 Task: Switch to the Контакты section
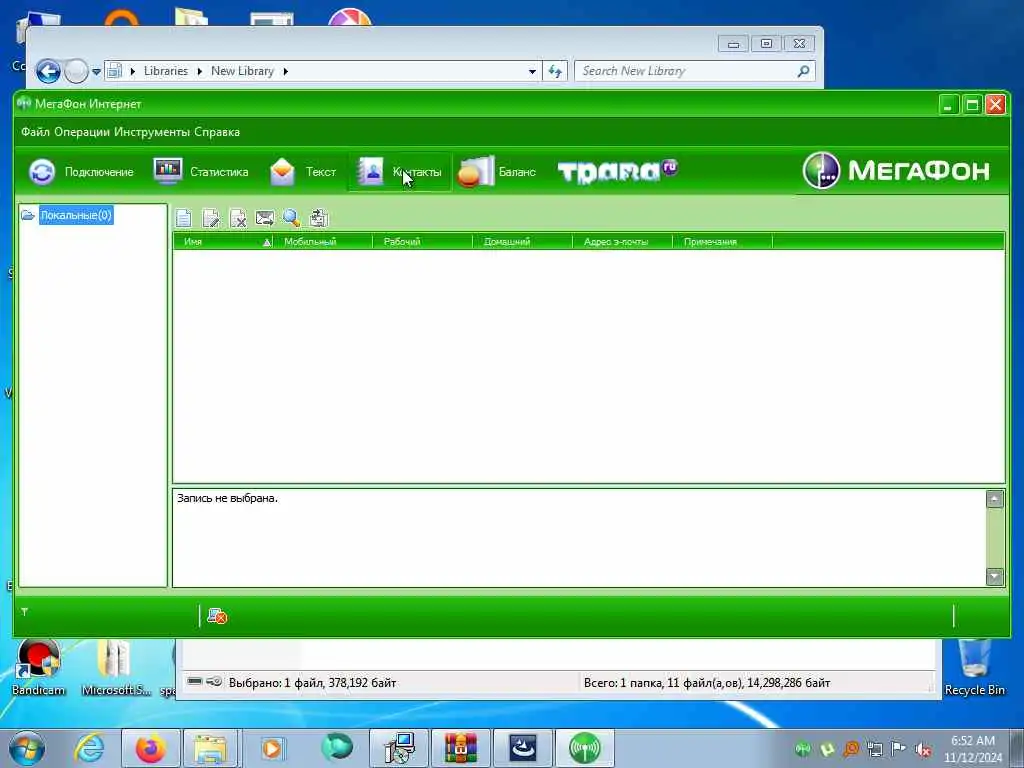point(399,172)
